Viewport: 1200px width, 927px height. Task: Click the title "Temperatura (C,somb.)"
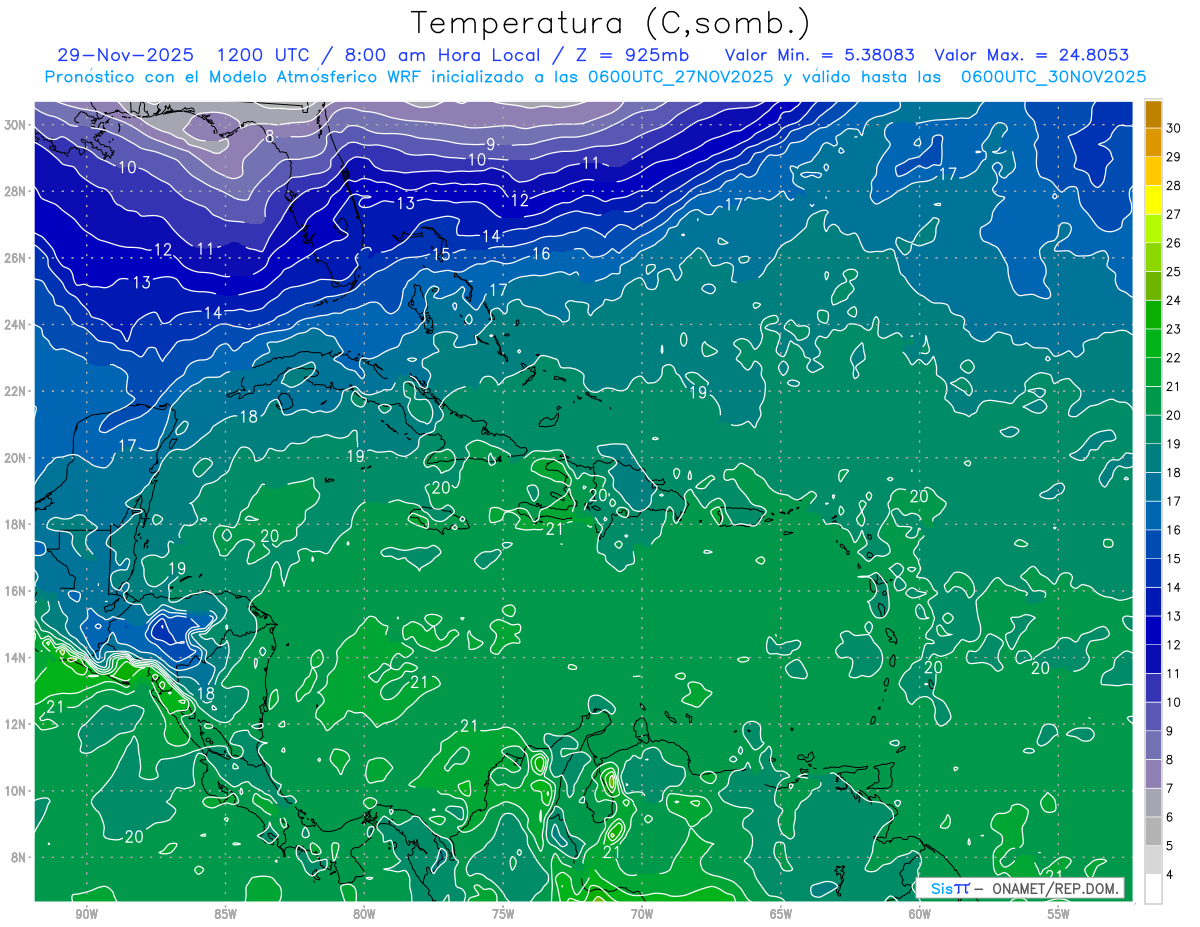[610, 23]
